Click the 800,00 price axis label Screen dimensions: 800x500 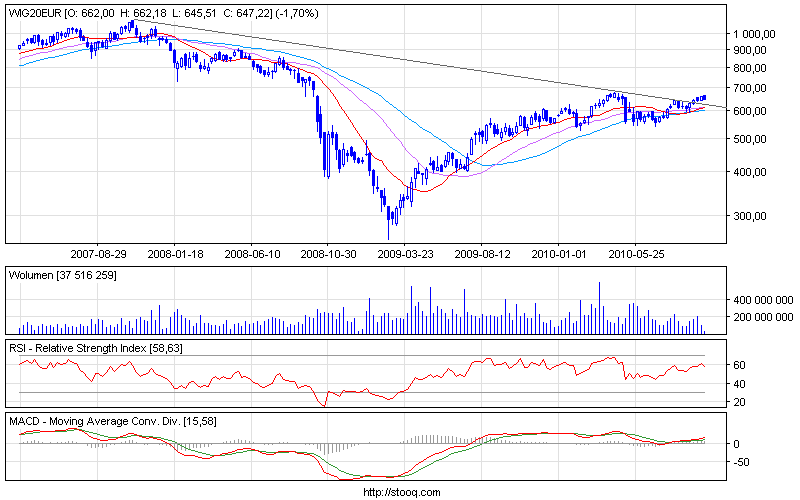pyautogui.click(x=750, y=68)
